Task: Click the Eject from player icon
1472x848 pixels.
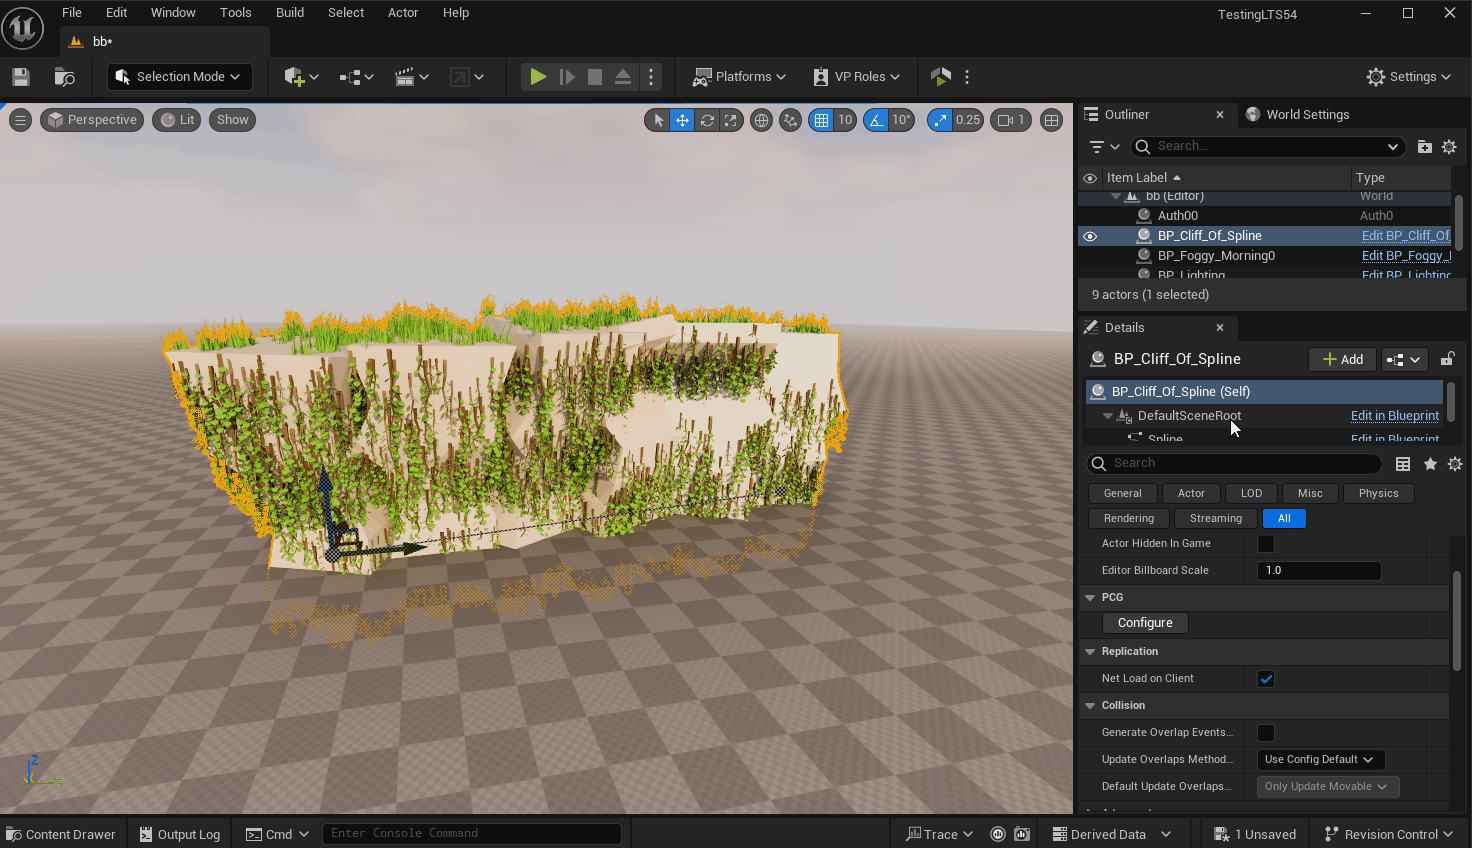Action: [x=623, y=77]
